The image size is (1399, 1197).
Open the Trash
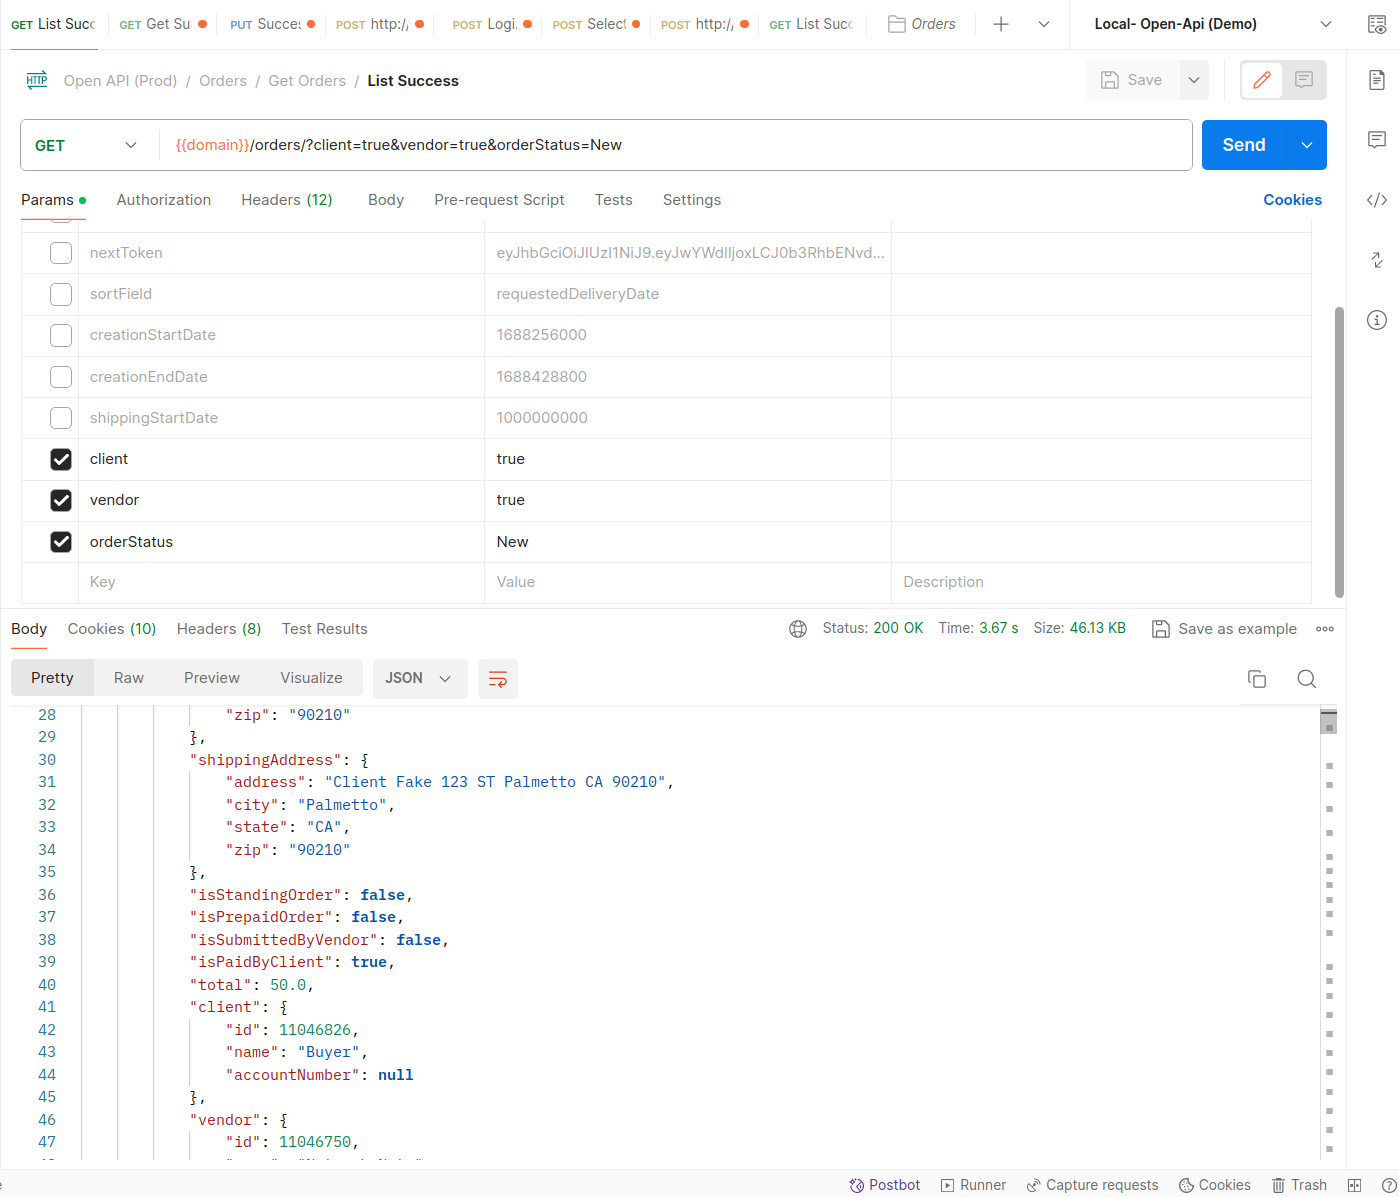click(1299, 1185)
